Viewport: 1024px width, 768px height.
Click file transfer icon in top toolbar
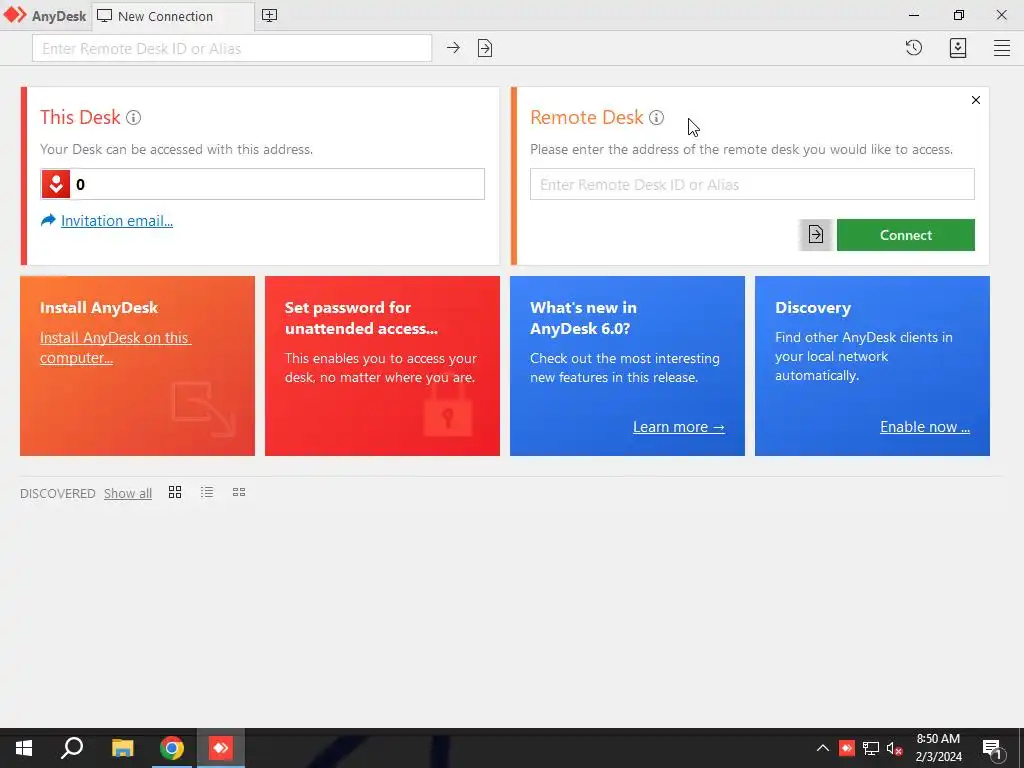tap(485, 48)
